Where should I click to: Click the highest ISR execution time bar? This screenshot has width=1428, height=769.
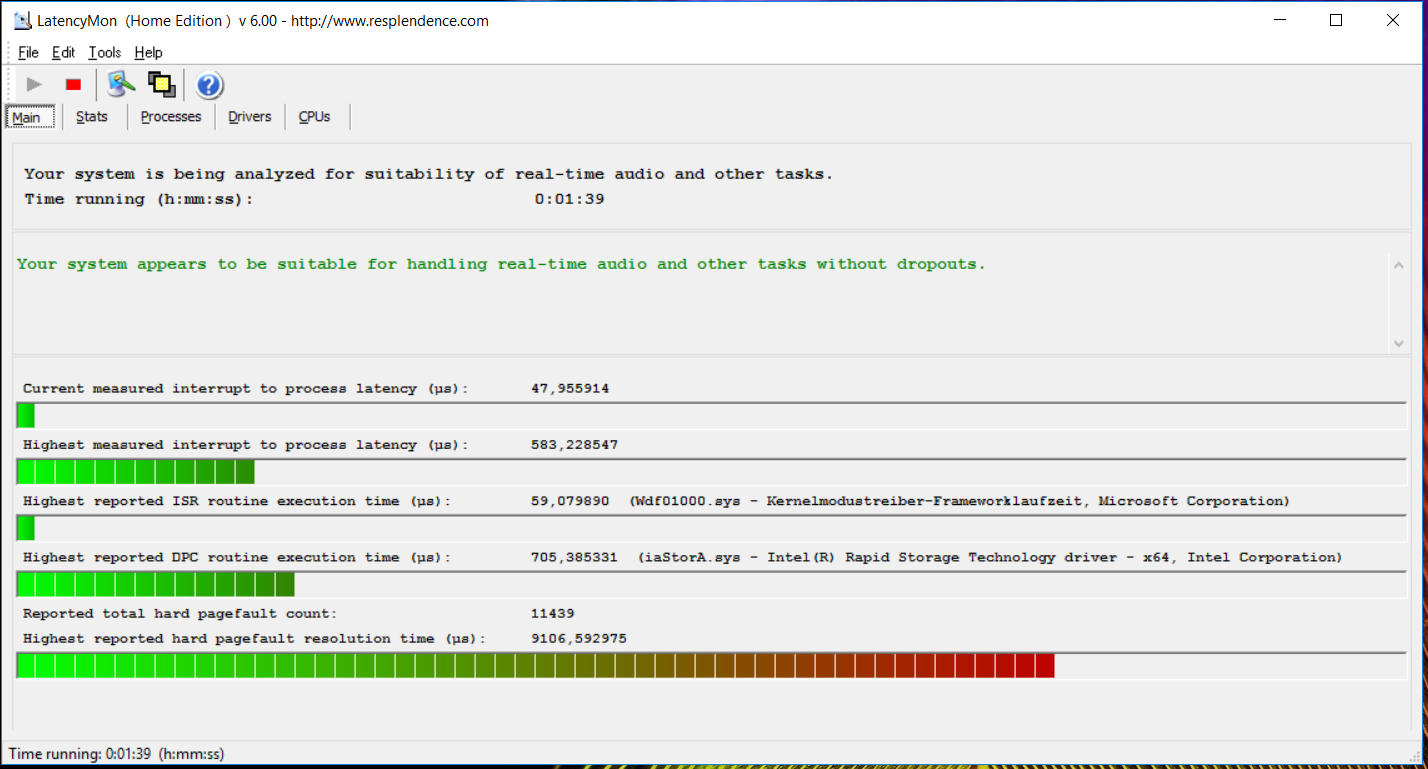pos(711,528)
